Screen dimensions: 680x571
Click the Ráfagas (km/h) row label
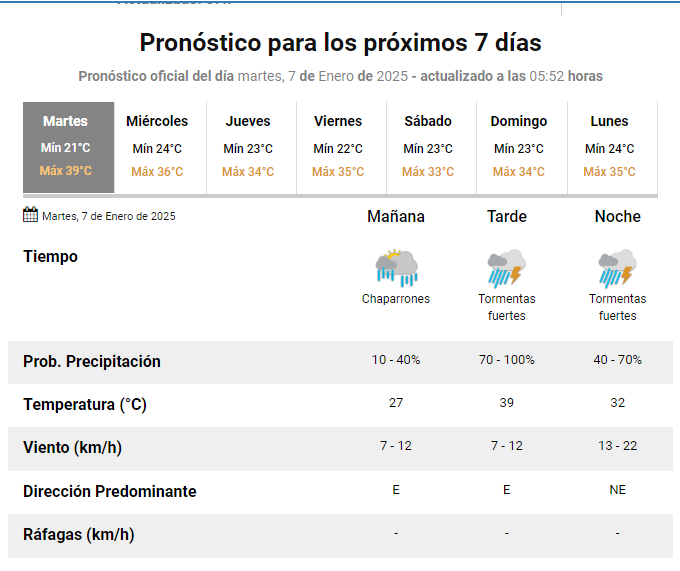point(78,534)
